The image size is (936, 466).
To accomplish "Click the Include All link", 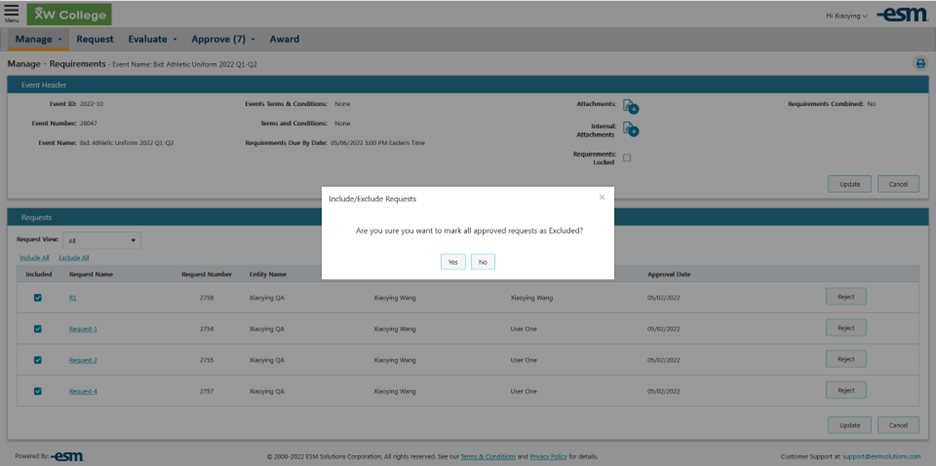I will point(35,258).
